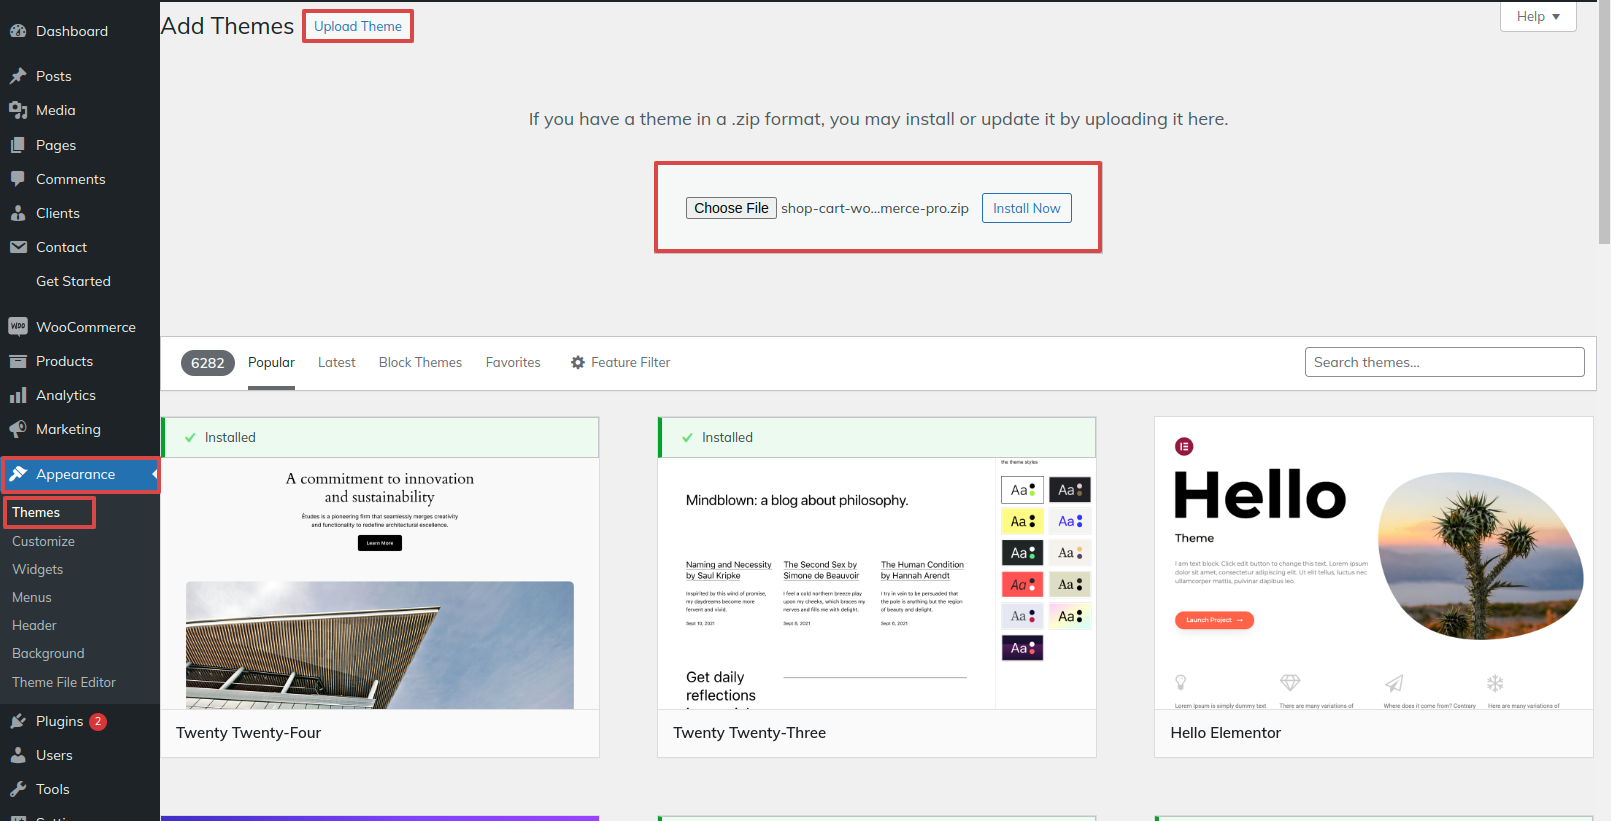Open the Twenty Twenty-Three theme preview
The height and width of the screenshot is (821, 1611).
877,583
